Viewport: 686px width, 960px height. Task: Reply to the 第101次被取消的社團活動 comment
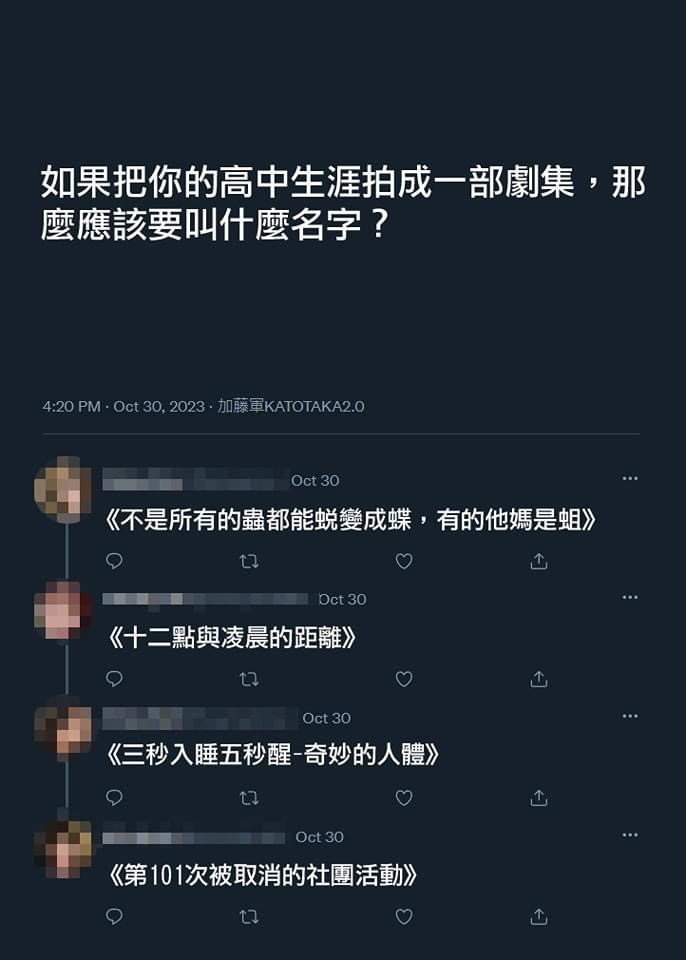pyautogui.click(x=115, y=917)
